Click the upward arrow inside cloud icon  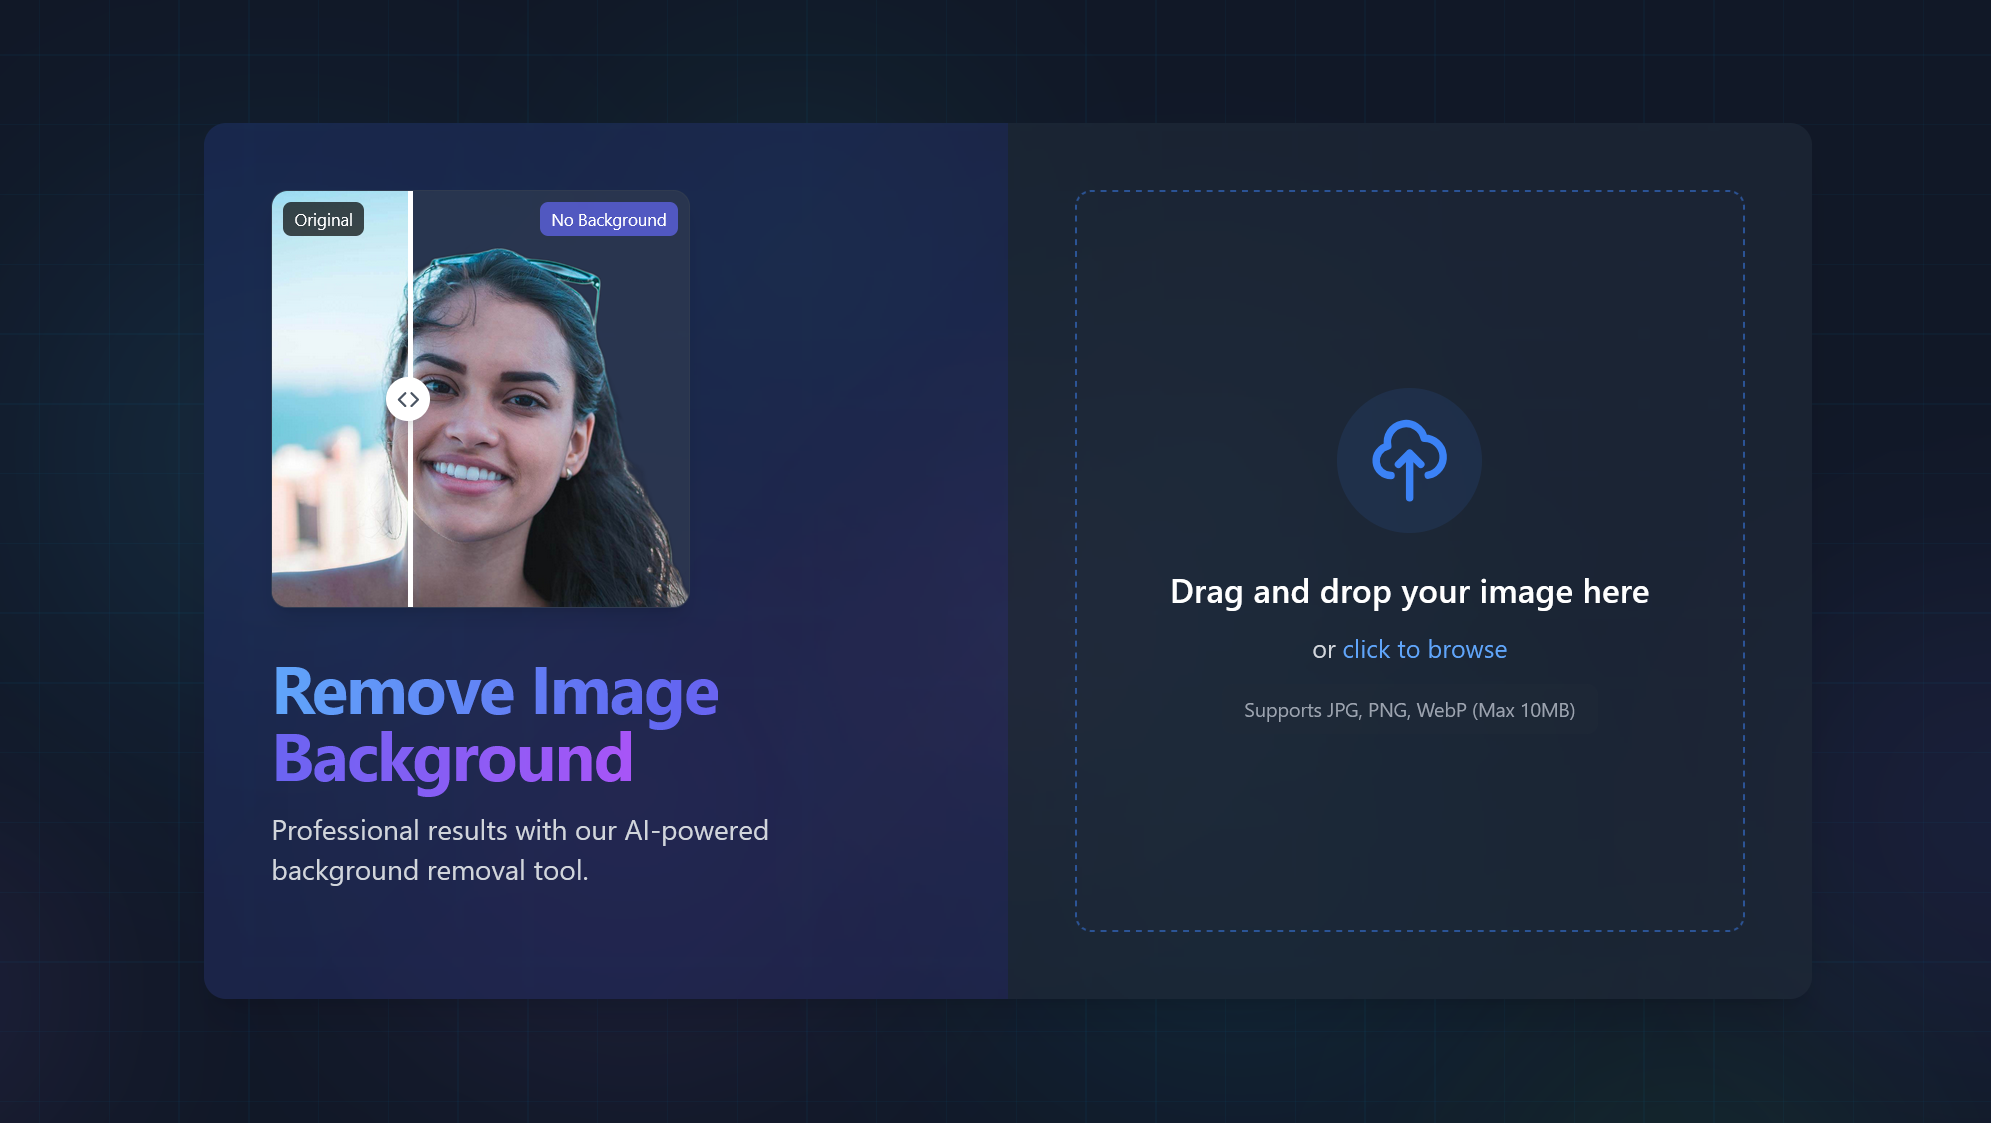(1409, 478)
